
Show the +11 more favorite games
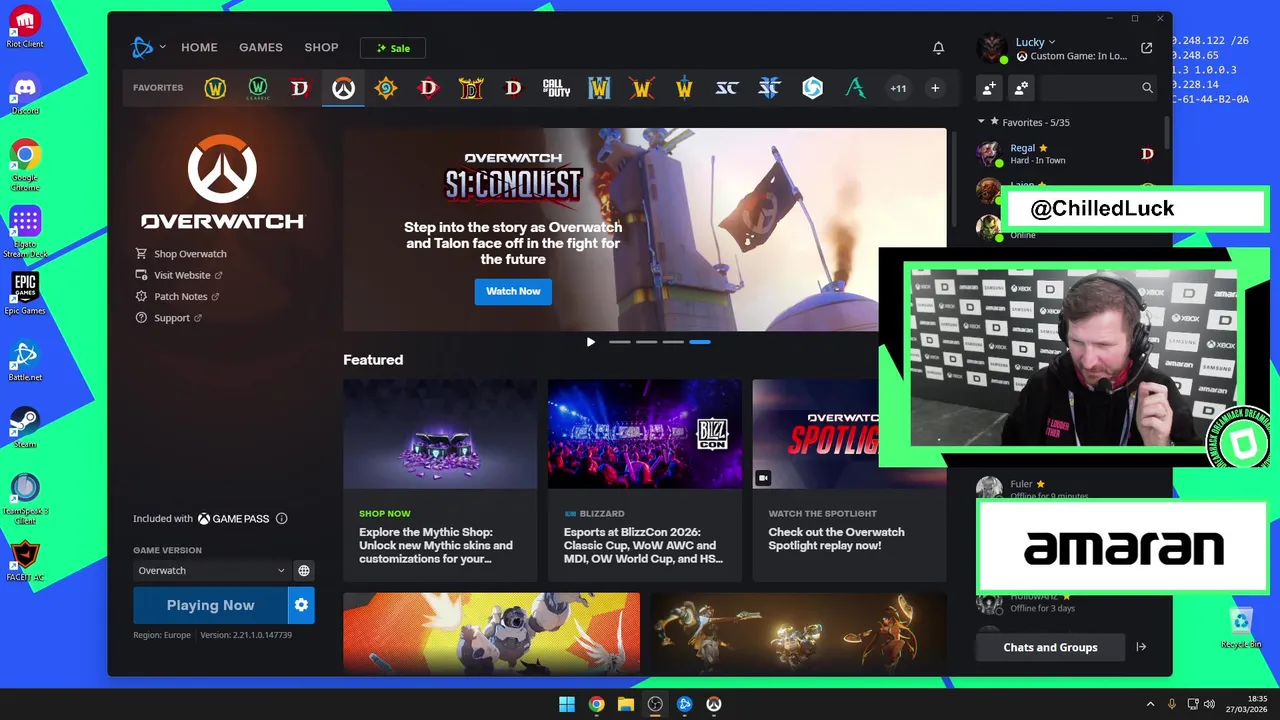tap(898, 88)
